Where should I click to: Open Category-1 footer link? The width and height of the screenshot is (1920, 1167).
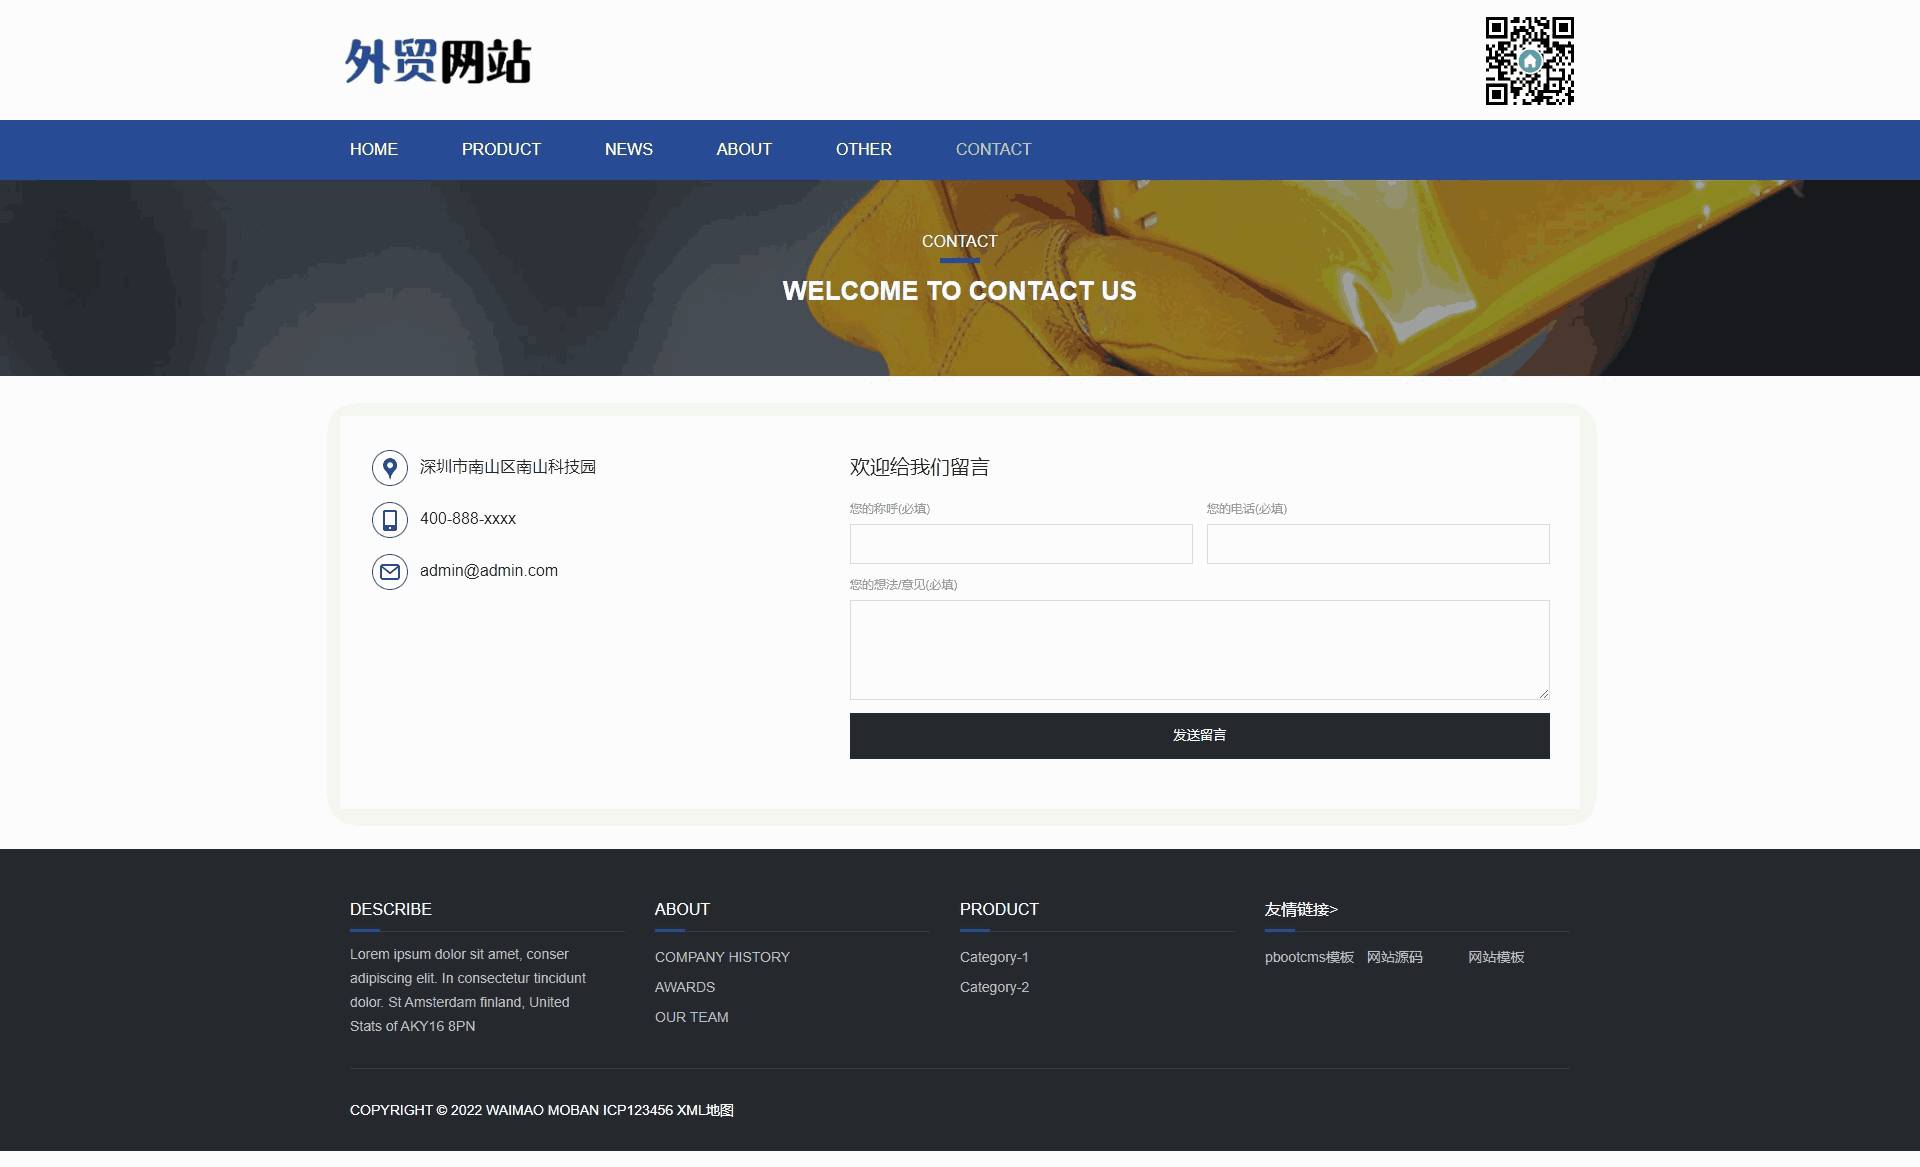[994, 957]
